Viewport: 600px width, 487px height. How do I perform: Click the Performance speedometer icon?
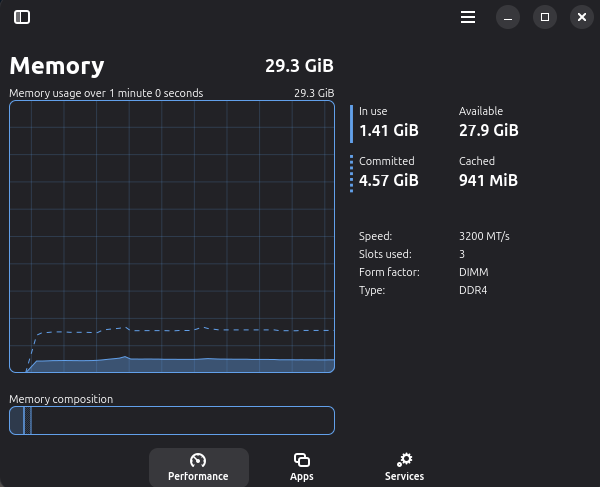coord(198,459)
